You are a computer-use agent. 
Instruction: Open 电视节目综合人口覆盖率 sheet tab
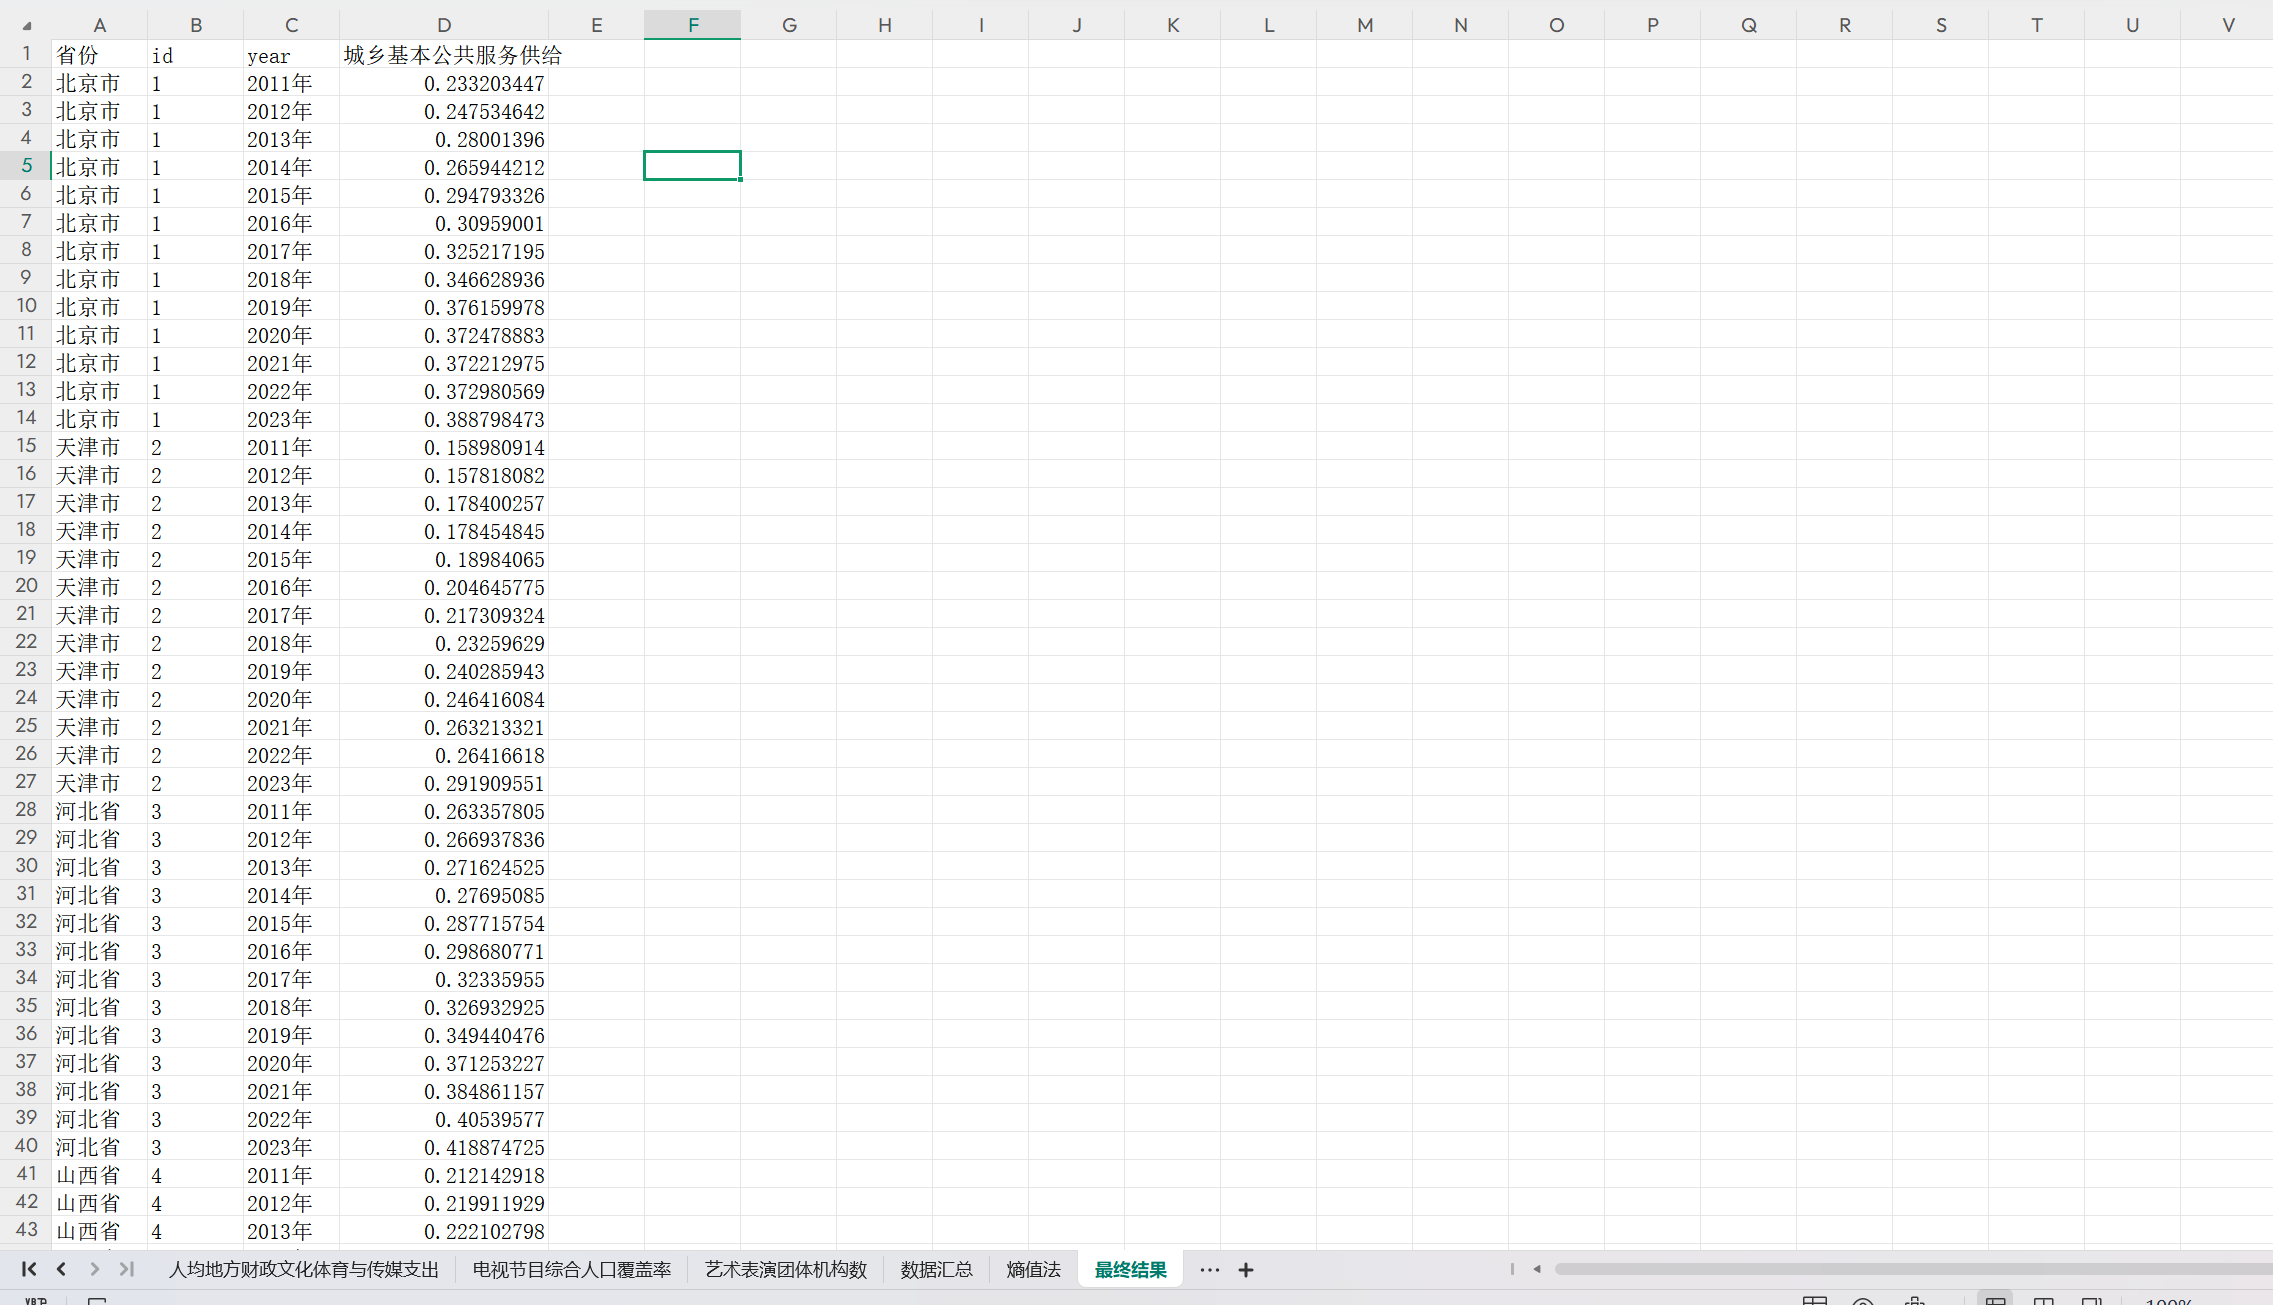click(x=571, y=1270)
